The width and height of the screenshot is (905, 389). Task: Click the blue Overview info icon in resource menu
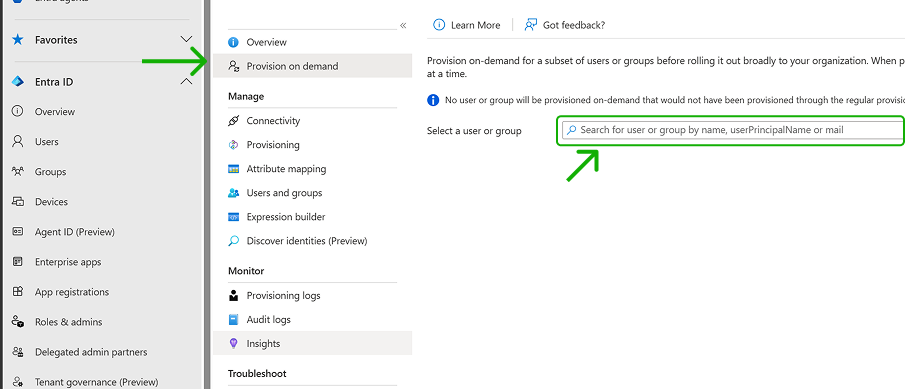[x=233, y=42]
